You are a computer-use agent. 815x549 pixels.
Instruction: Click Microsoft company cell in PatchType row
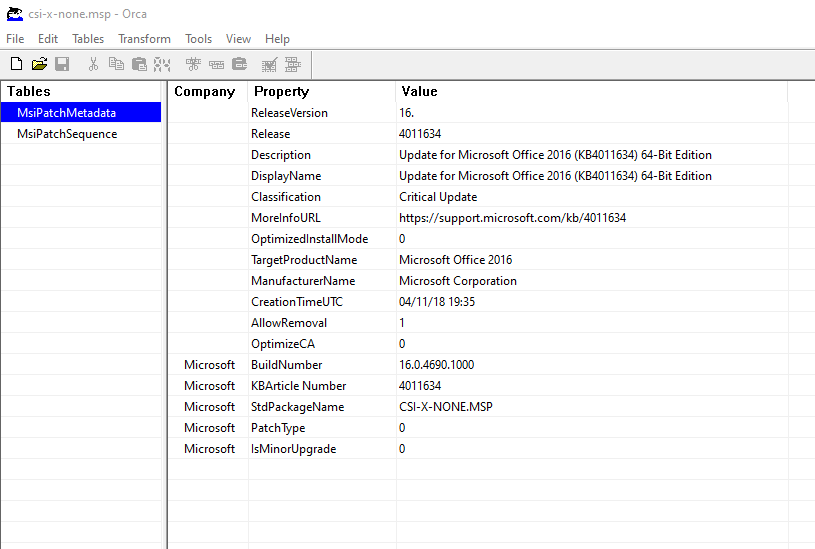pyautogui.click(x=209, y=428)
